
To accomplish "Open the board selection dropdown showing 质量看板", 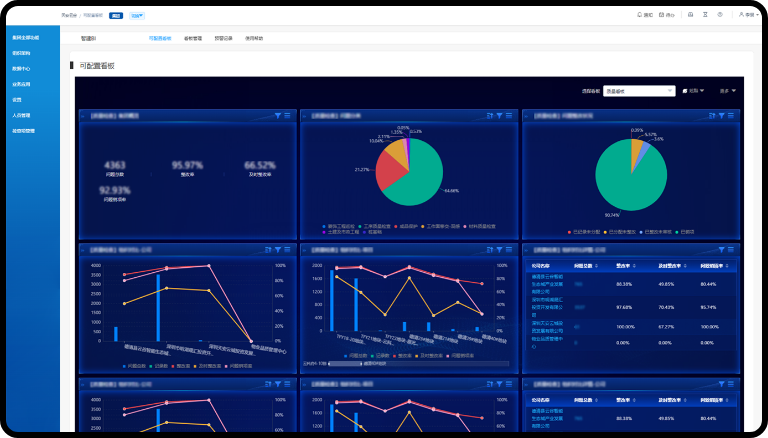I will pos(639,91).
